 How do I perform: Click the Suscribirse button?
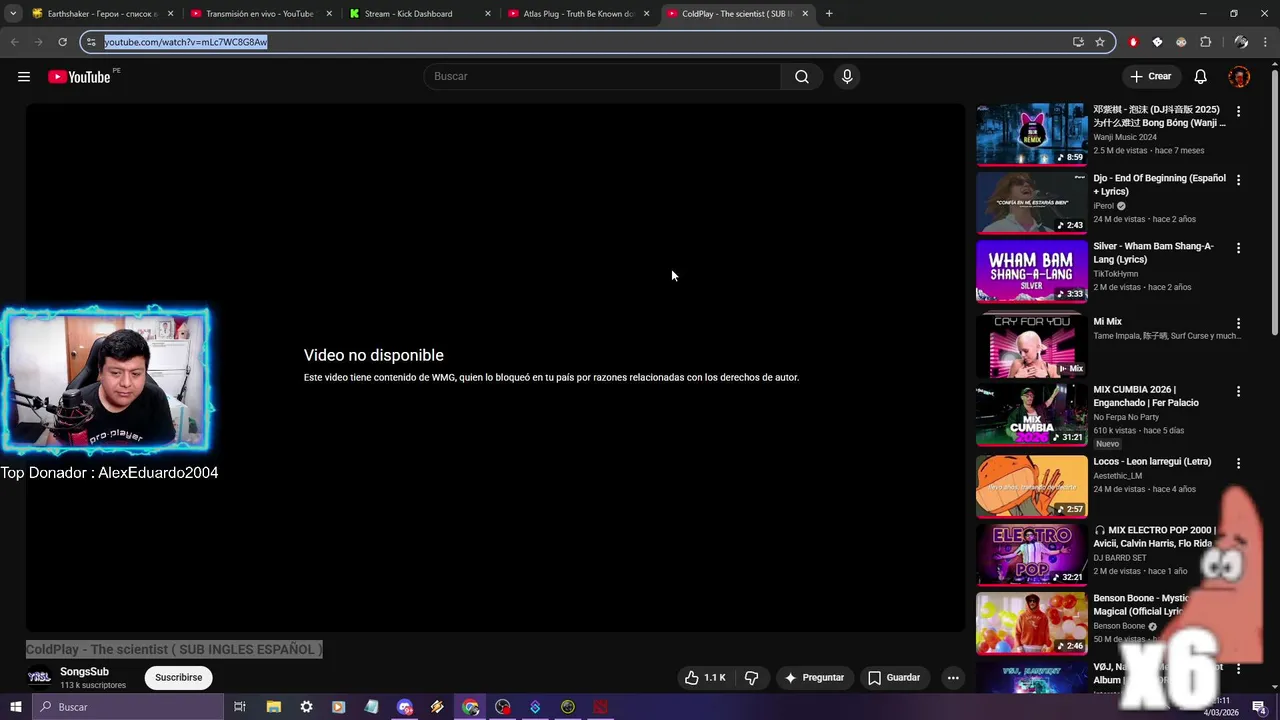pyautogui.click(x=178, y=677)
